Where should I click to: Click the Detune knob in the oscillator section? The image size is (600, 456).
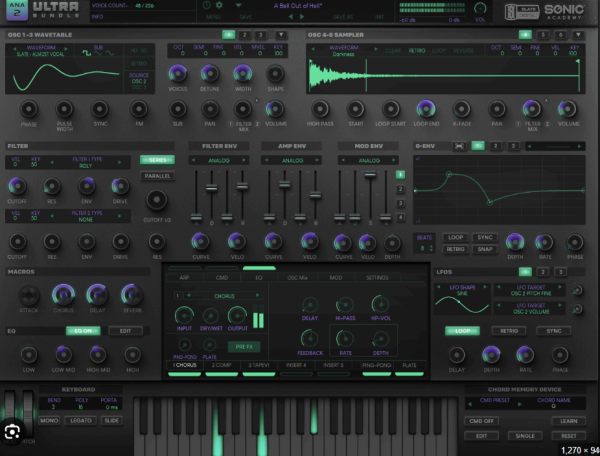click(x=209, y=74)
